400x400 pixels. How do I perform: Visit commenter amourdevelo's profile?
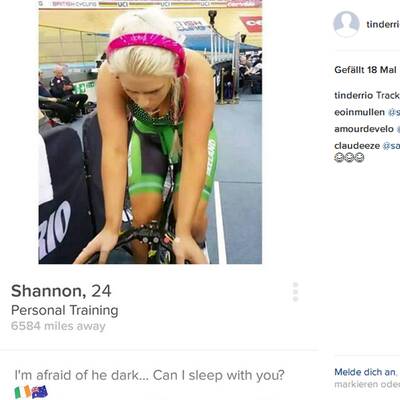(x=364, y=129)
